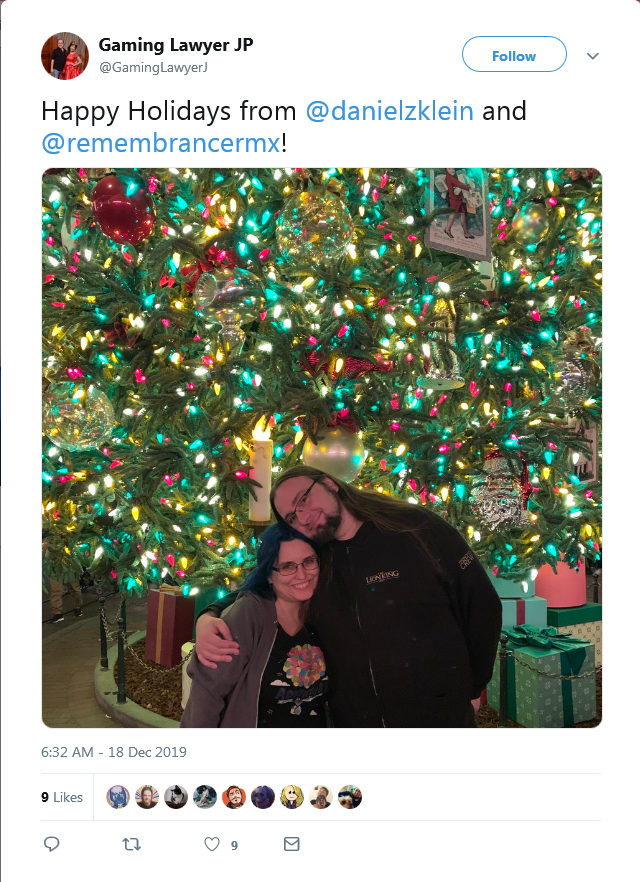Open the last liker's avatar in row
The width and height of the screenshot is (640, 882).
tap(350, 797)
